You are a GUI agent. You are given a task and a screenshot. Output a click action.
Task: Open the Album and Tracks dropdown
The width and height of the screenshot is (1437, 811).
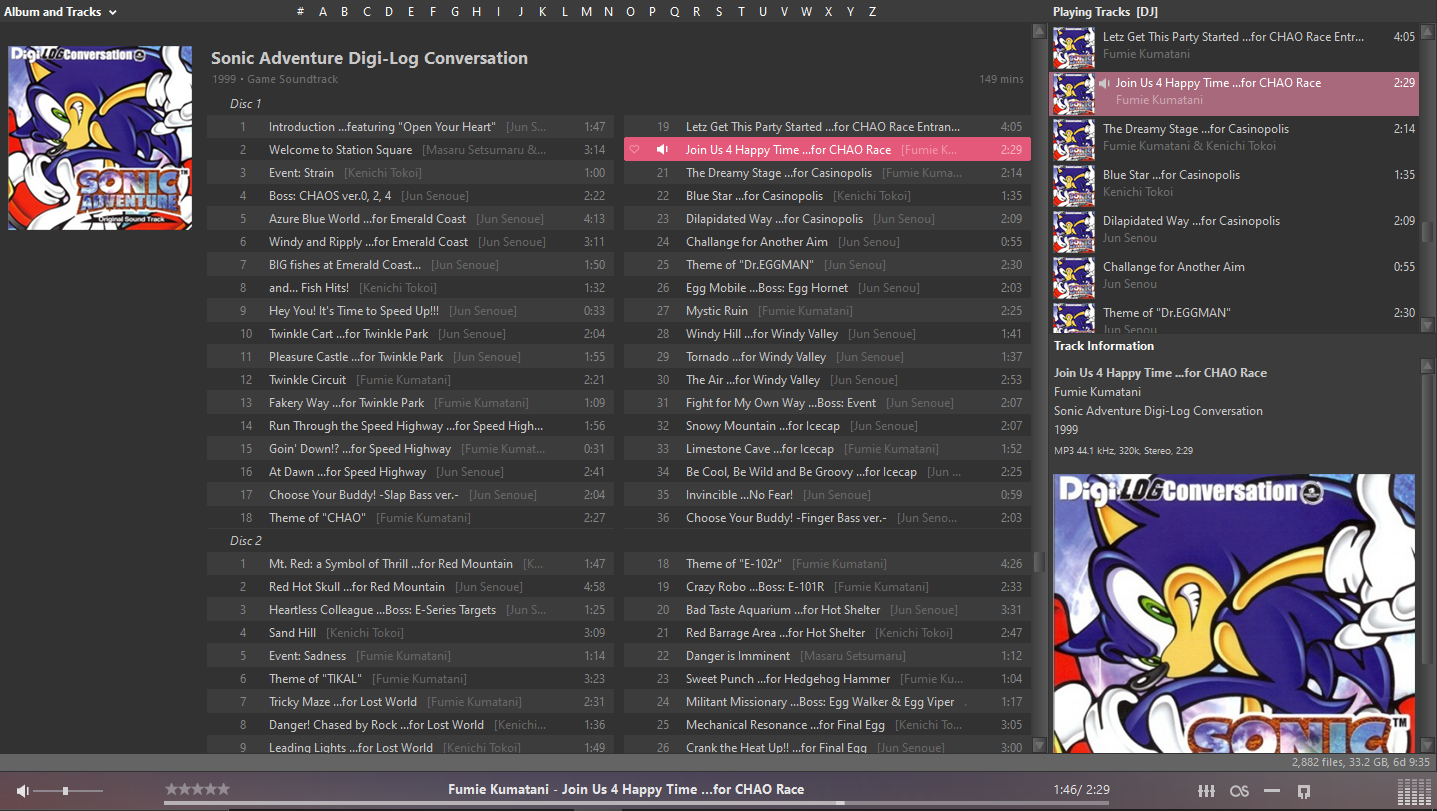coord(60,12)
